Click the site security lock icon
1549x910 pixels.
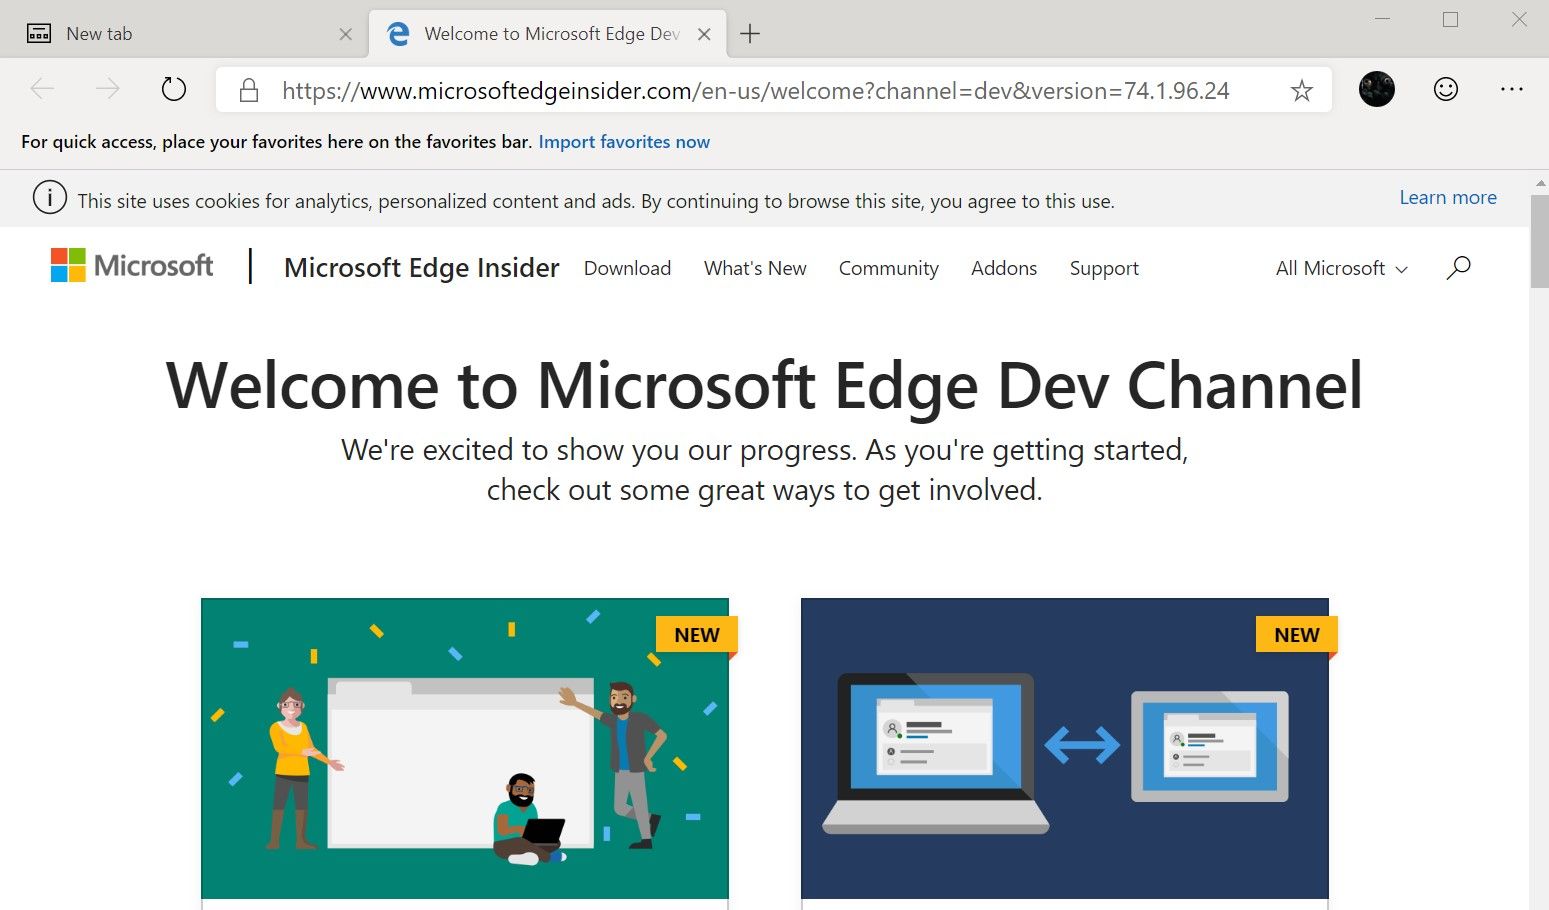[249, 91]
